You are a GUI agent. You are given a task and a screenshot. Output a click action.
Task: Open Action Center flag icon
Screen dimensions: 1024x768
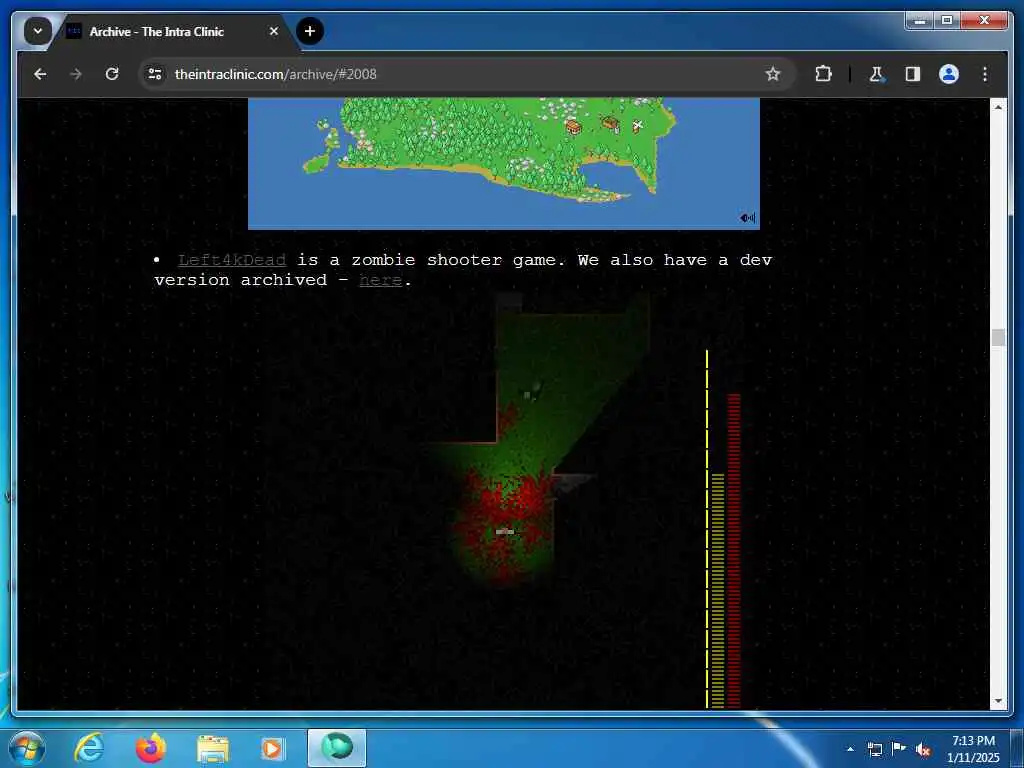[x=899, y=749]
